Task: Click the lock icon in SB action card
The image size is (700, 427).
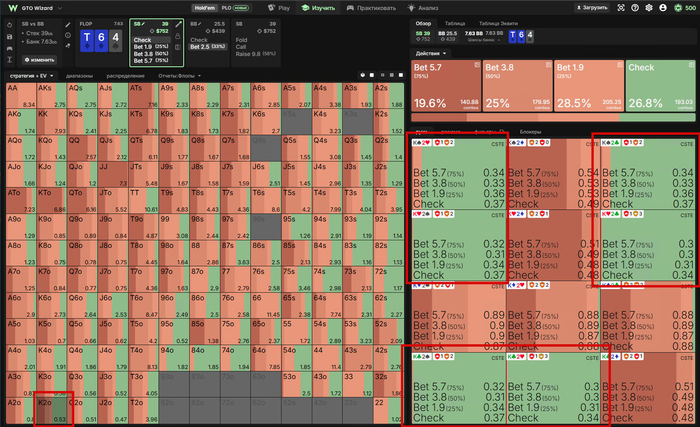Action: click(178, 36)
